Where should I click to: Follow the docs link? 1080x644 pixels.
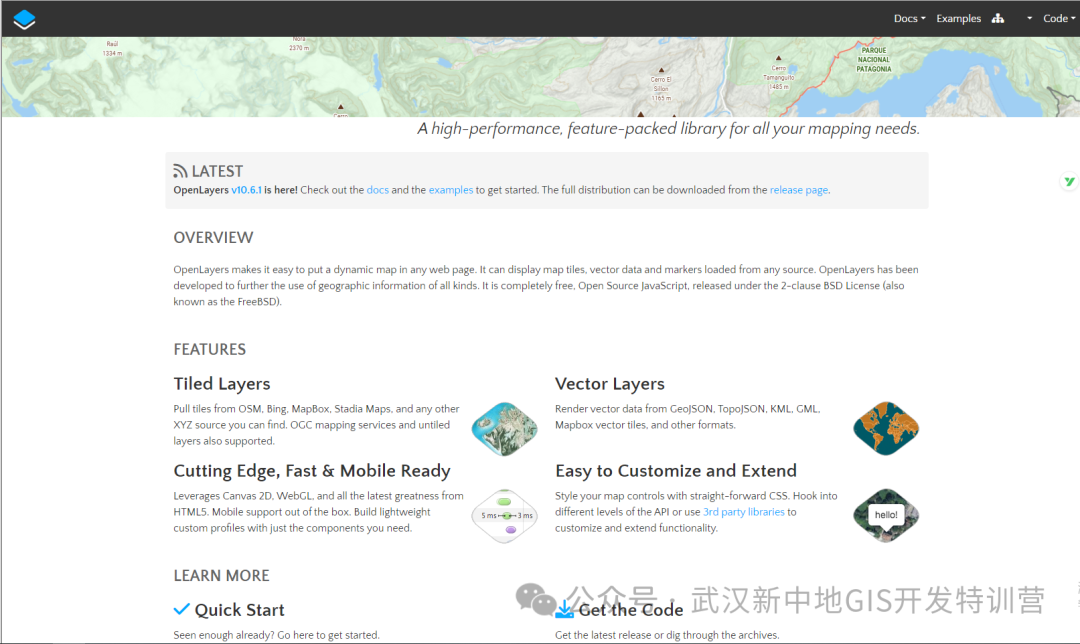(x=377, y=190)
